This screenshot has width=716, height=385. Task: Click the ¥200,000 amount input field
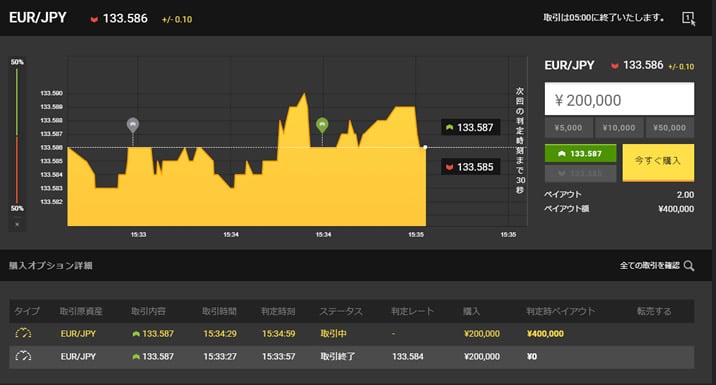(619, 99)
